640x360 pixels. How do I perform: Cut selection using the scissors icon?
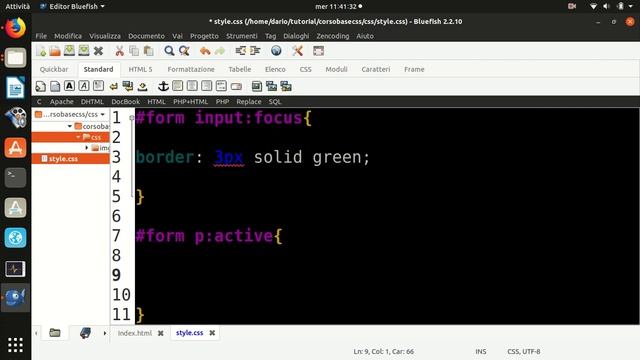(119, 51)
